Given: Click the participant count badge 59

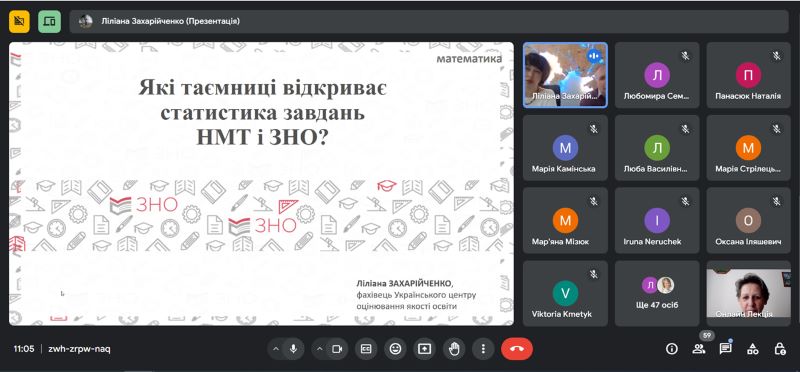Looking at the screenshot, I should [x=706, y=336].
